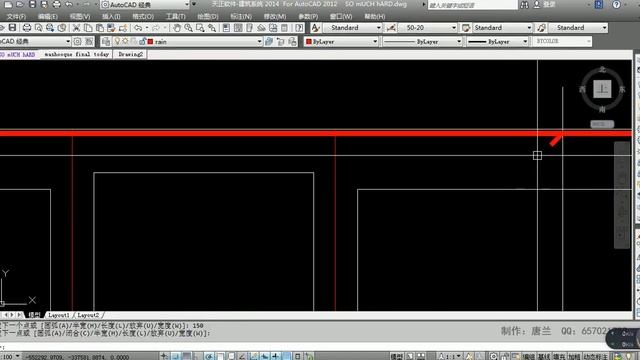The height and width of the screenshot is (360, 640).
Task: Open the 文件(F) menu
Action: coord(16,16)
